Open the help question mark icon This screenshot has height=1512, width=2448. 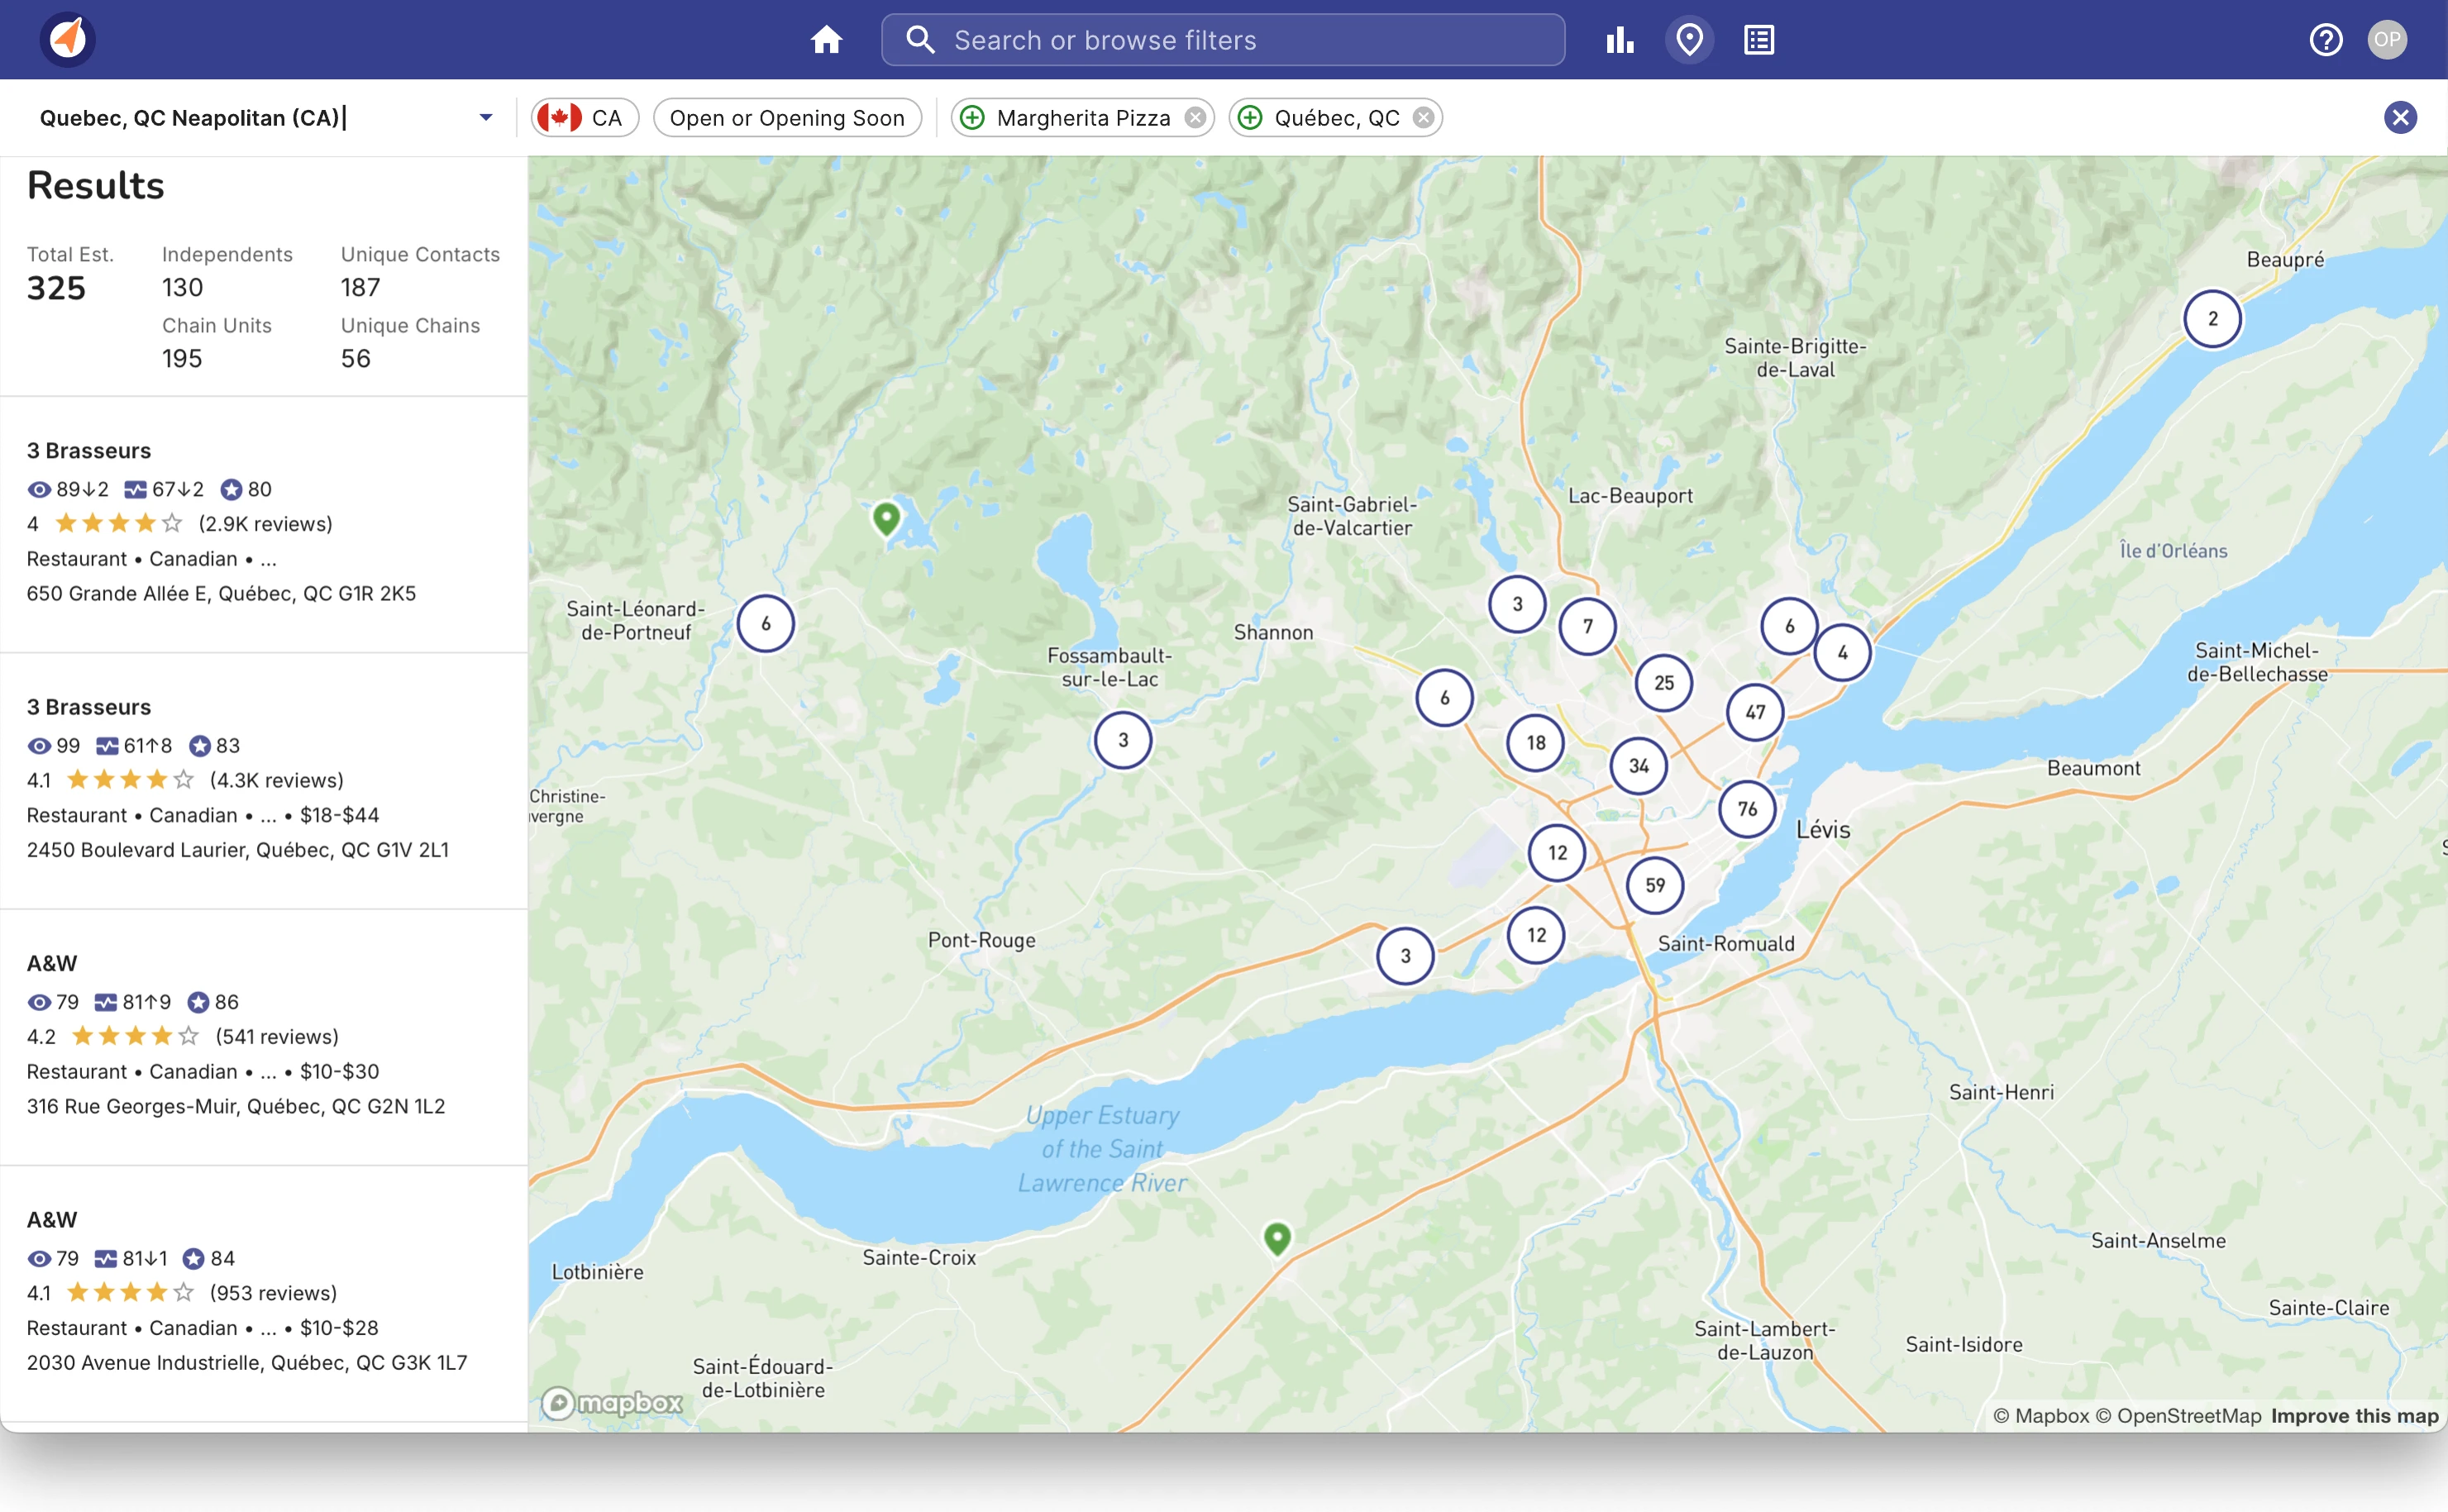(x=2326, y=40)
